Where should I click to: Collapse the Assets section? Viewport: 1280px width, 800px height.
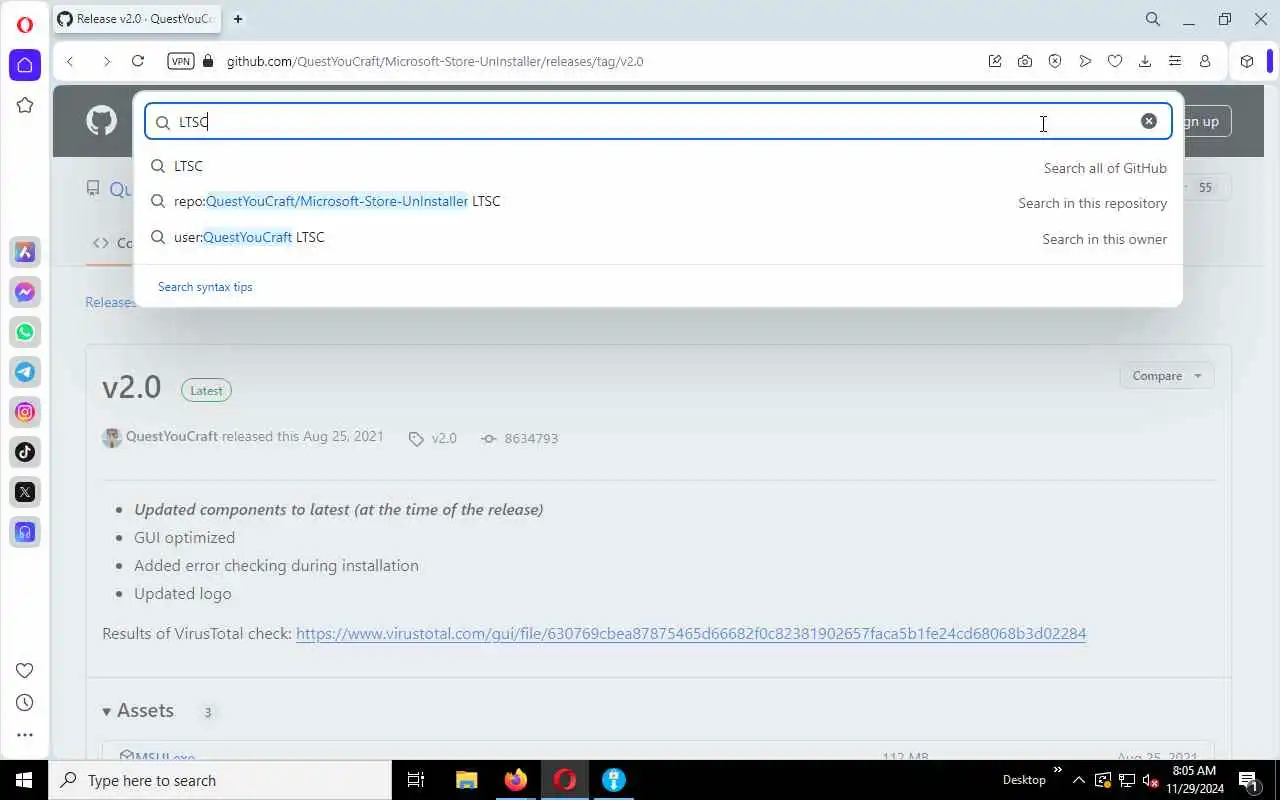click(138, 711)
